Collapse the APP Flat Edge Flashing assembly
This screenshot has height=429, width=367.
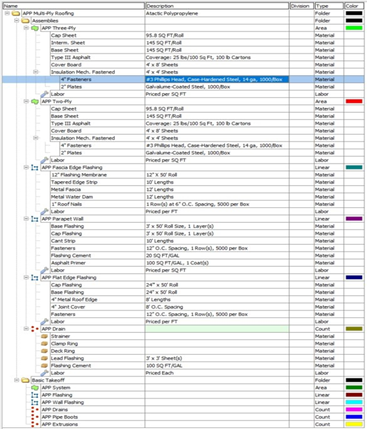[x=26, y=277]
